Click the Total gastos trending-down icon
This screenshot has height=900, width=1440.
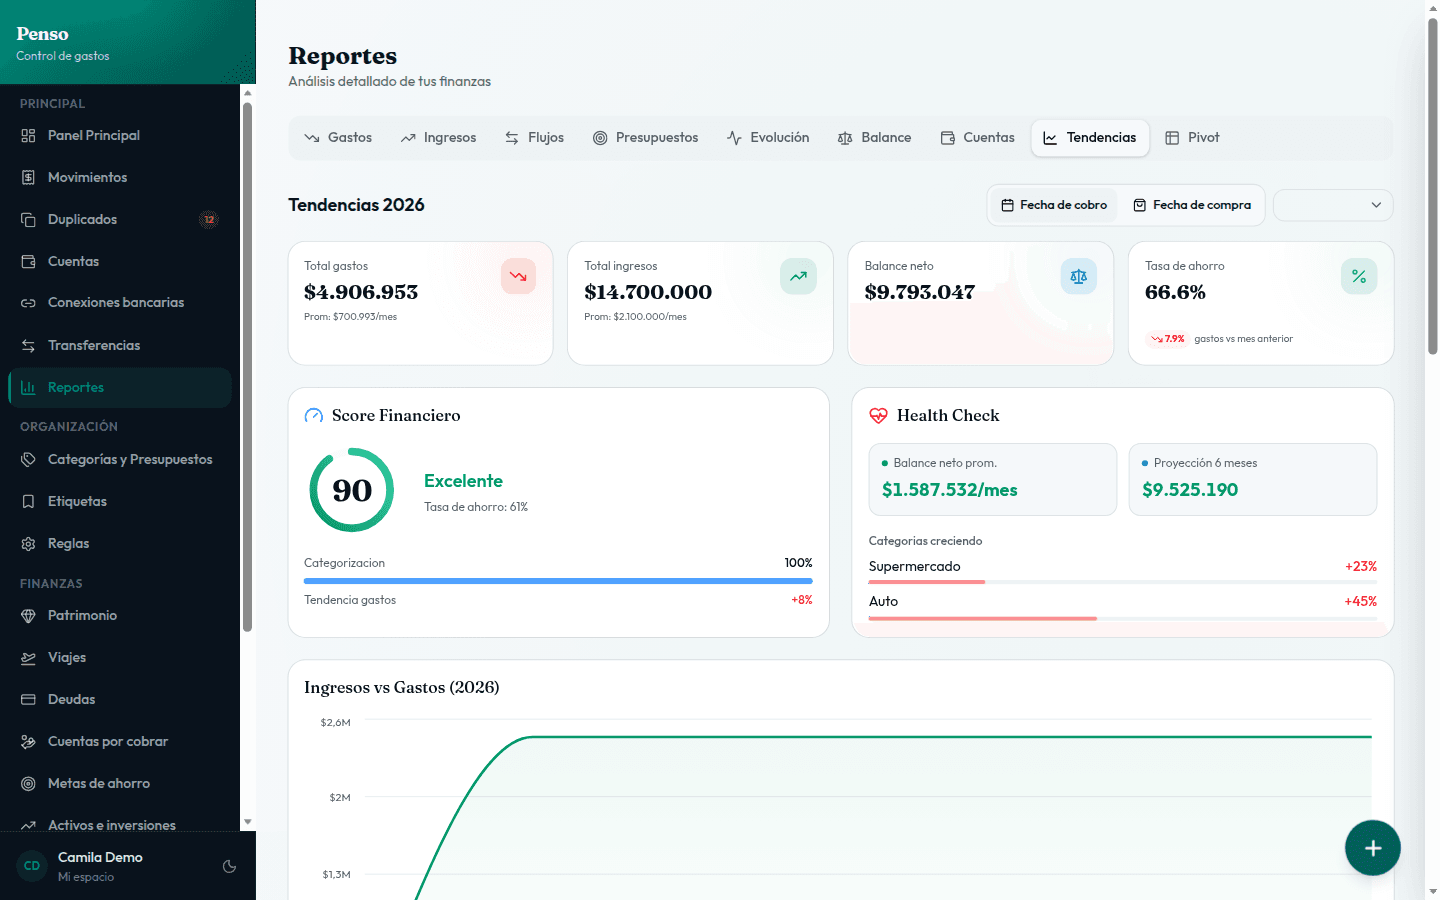518,276
